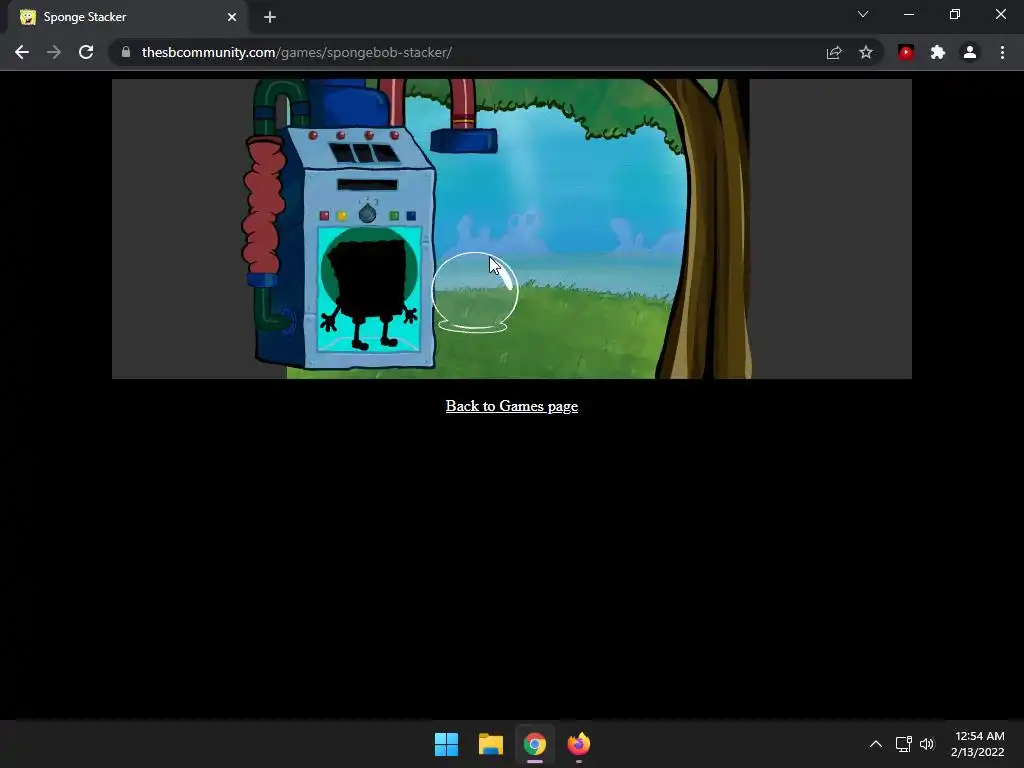The image size is (1024, 768).
Task: Open File Explorer from the taskbar
Action: pos(490,744)
